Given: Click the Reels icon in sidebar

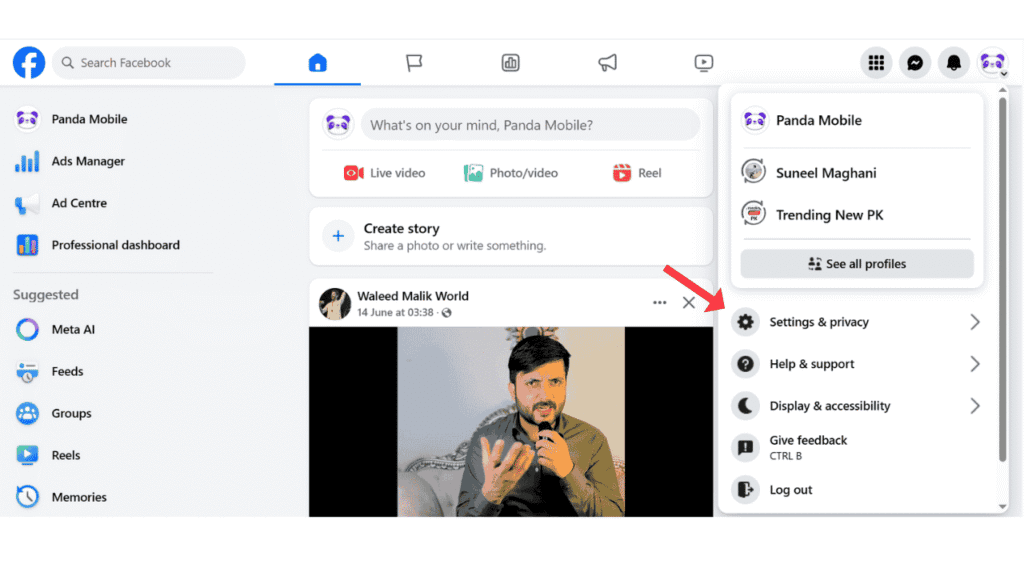Looking at the screenshot, I should pos(27,455).
